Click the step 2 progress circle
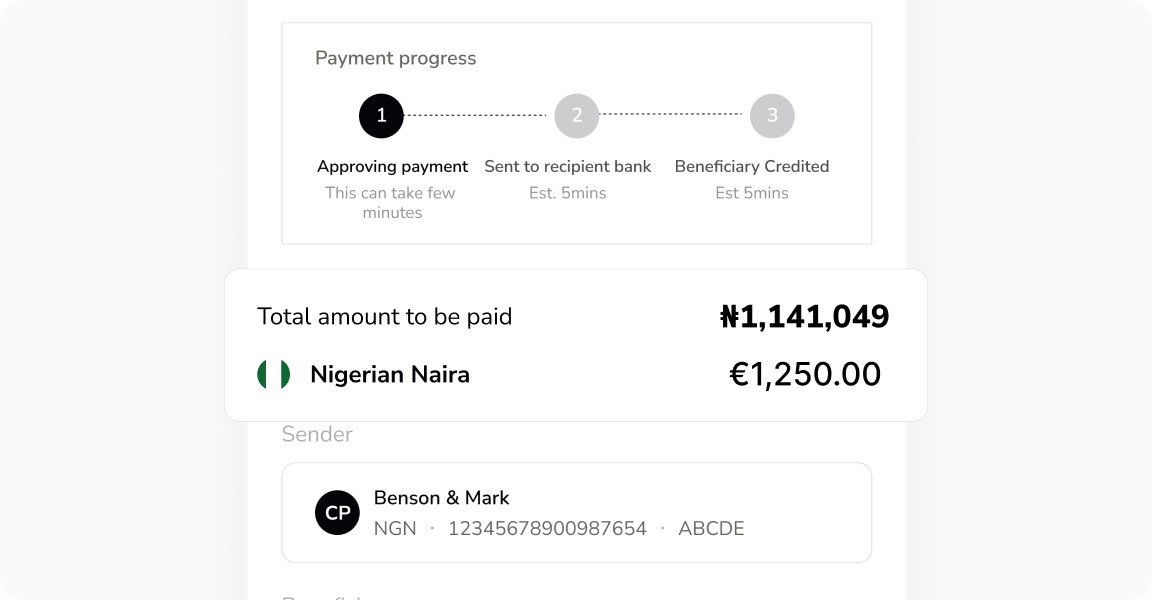 pos(577,116)
